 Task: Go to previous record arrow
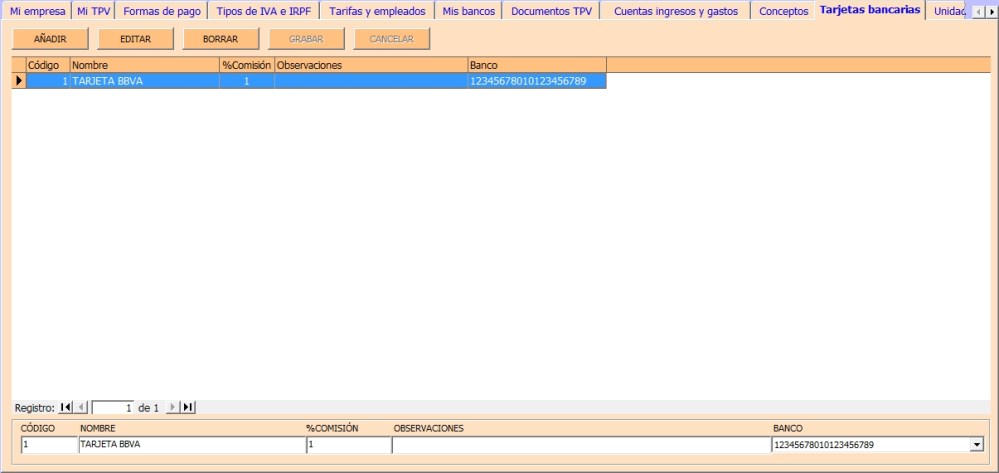tap(81, 407)
